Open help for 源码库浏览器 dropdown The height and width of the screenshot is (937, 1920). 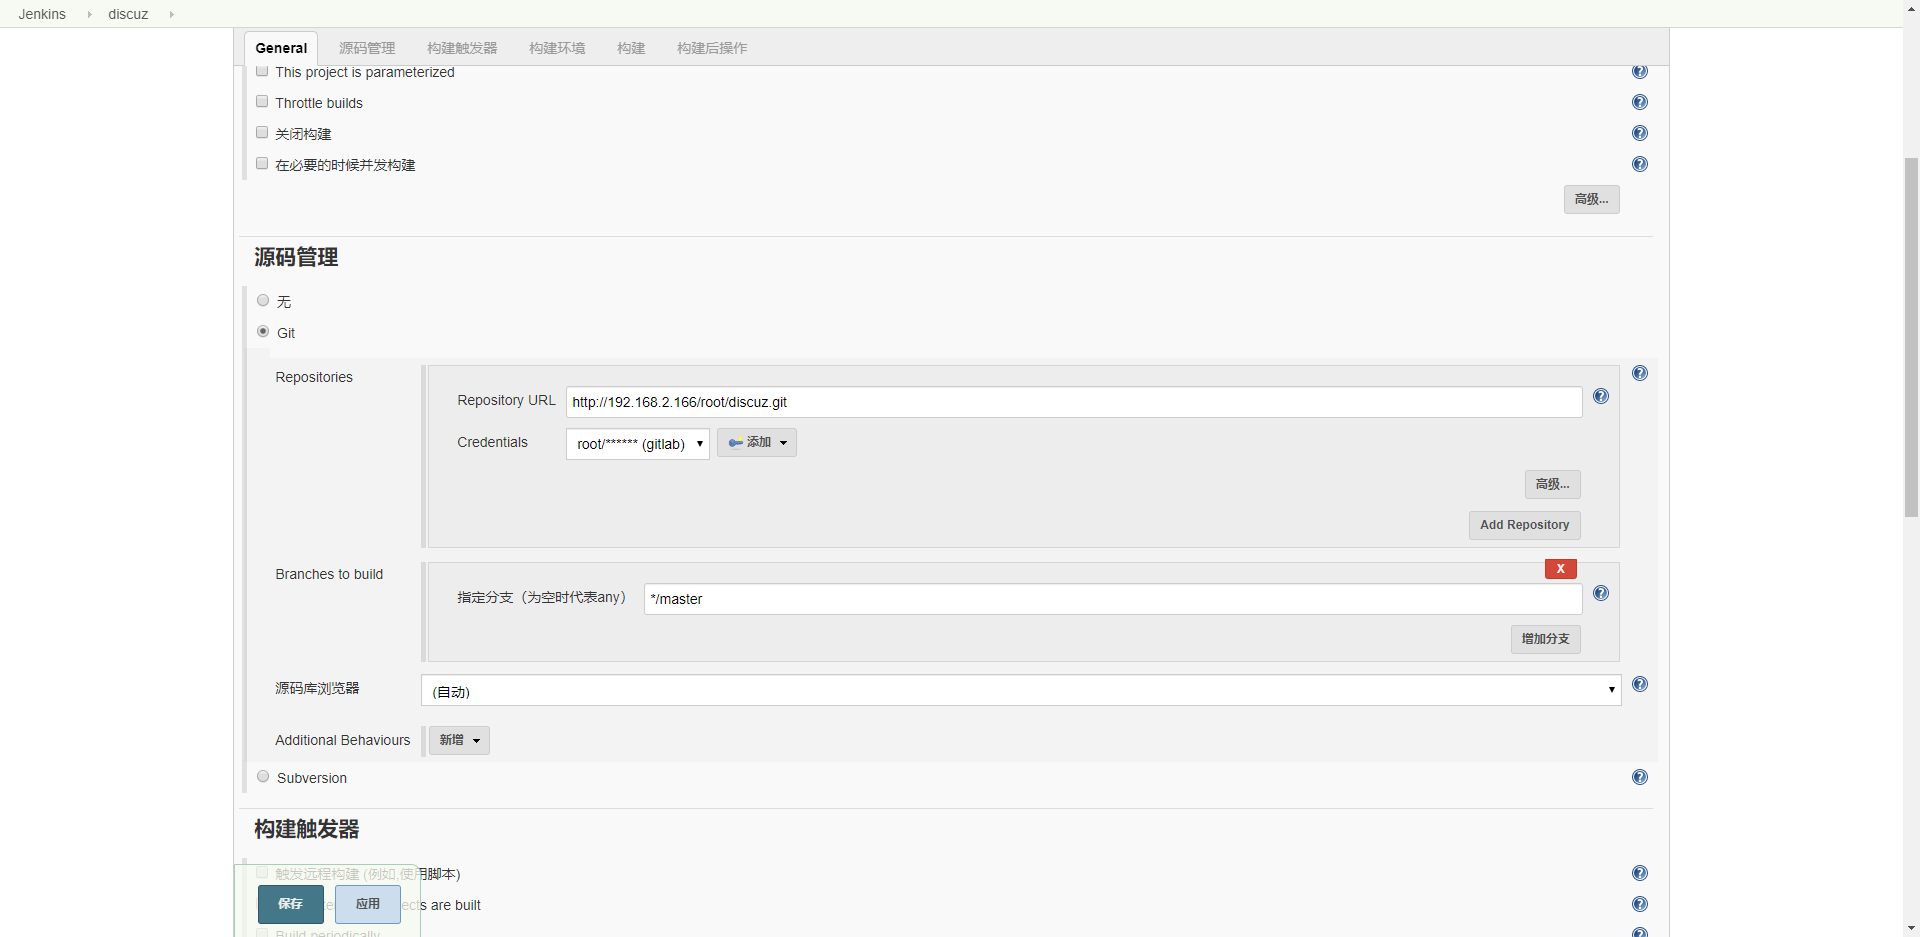click(x=1640, y=684)
